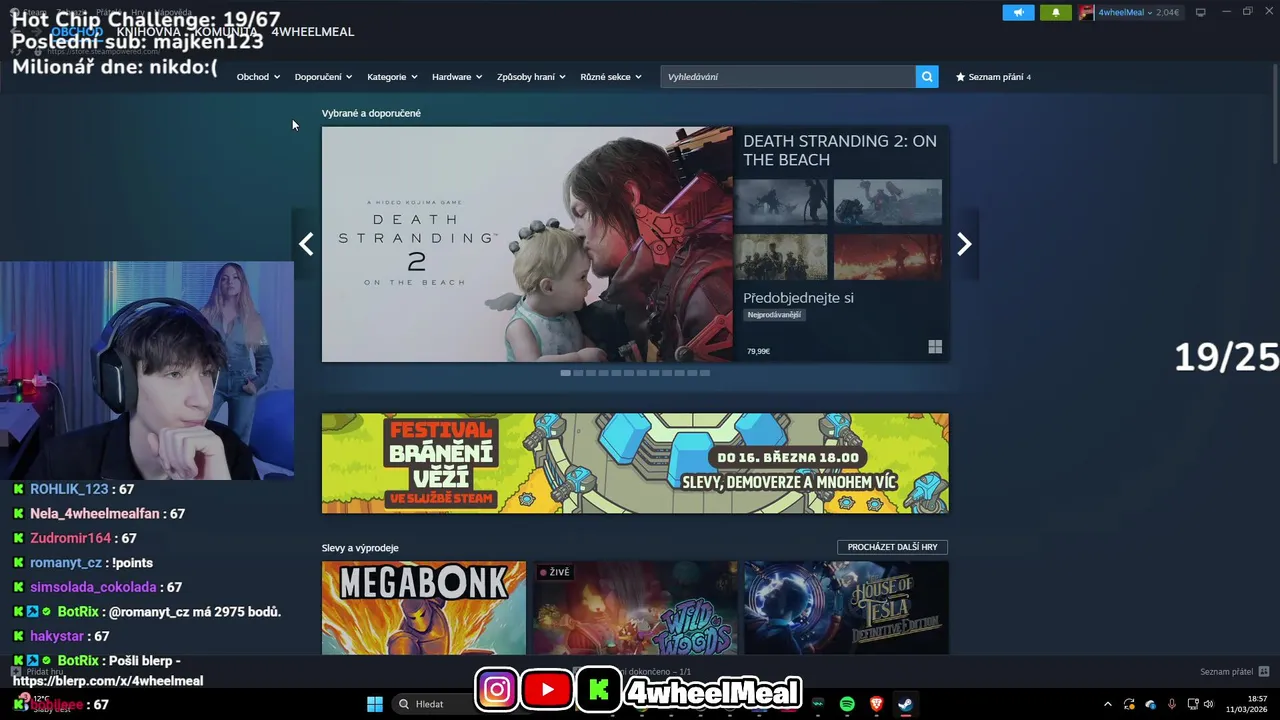Open Spotify from the taskbar
The height and width of the screenshot is (720, 1280).
(847, 704)
